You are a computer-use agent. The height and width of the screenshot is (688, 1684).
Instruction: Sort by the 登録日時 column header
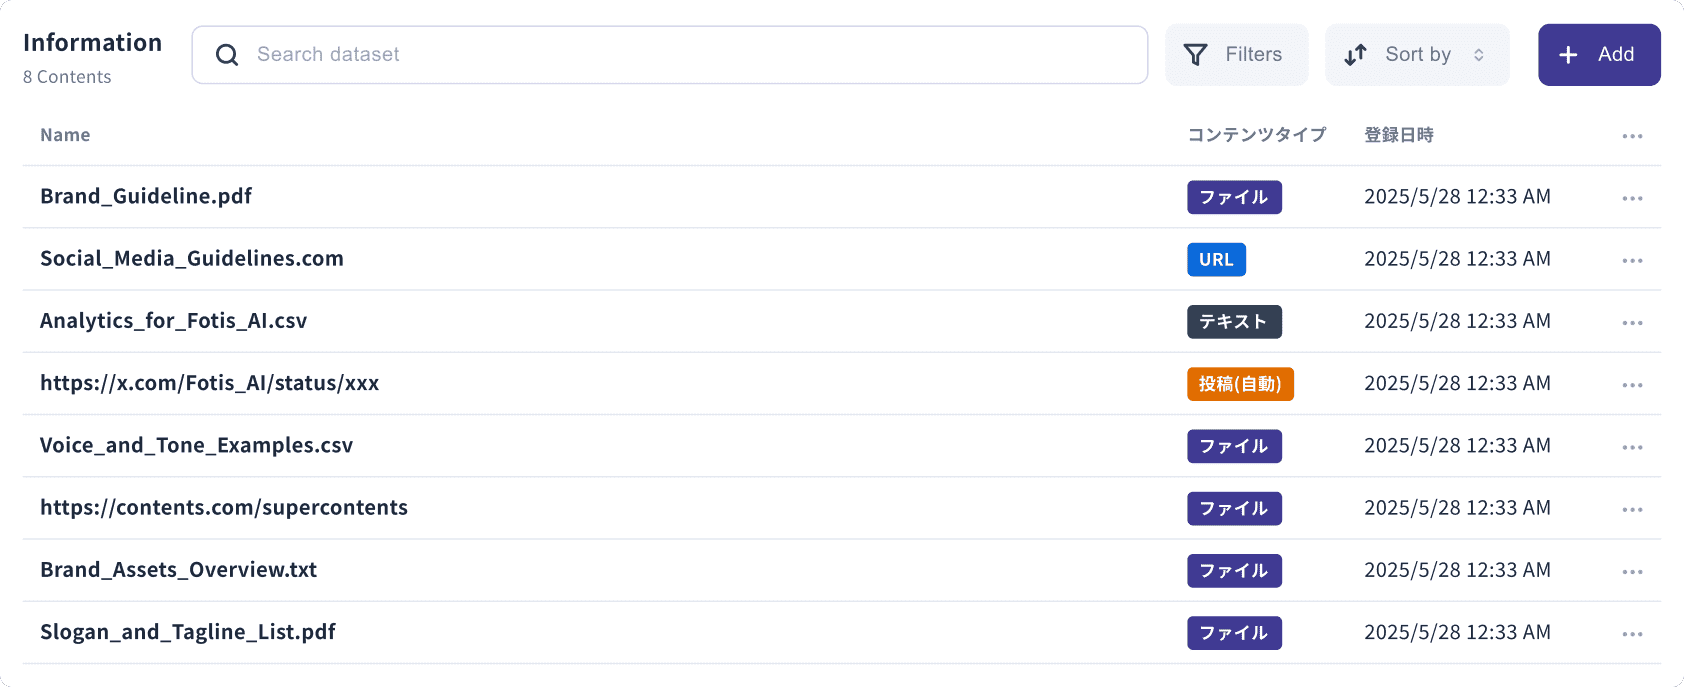(1399, 135)
